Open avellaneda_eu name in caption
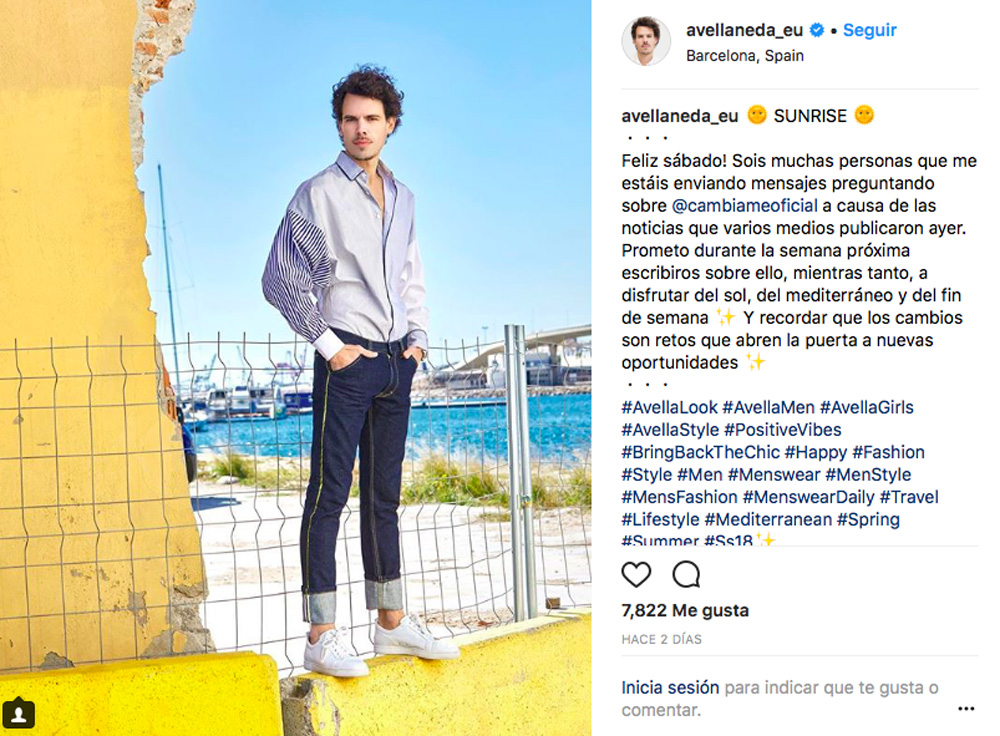1000x736 pixels. point(680,116)
